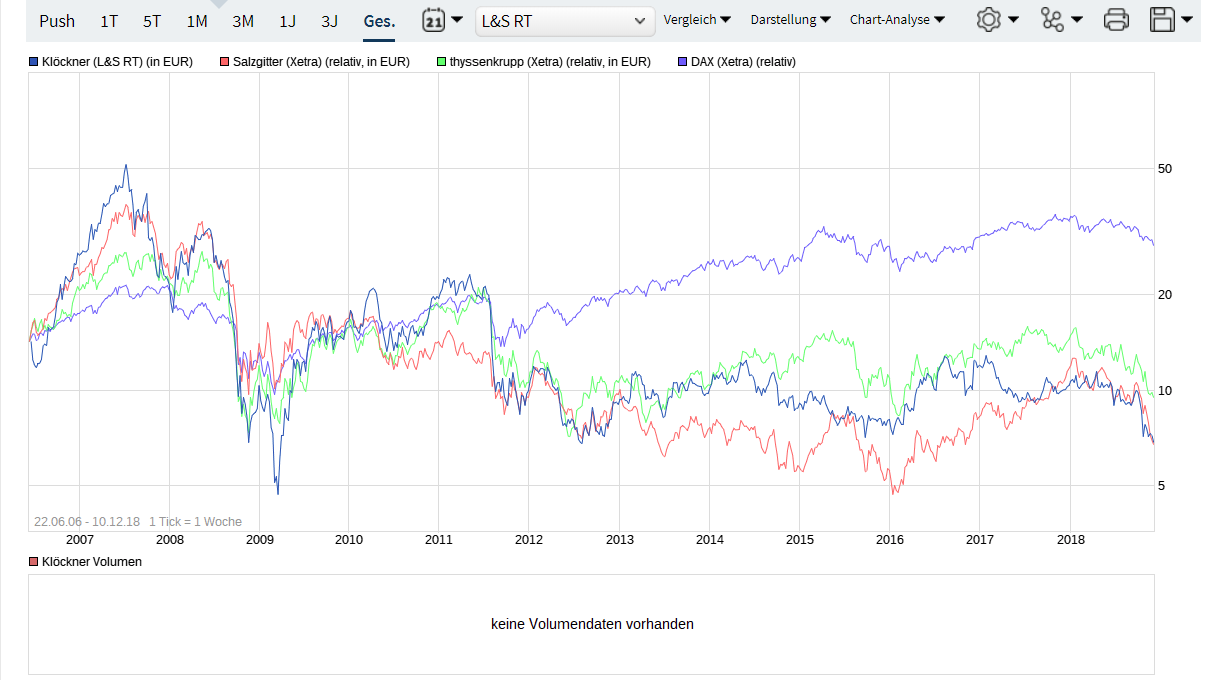Screen dimensions: 1210x680
Task: Click the 50 y-axis value
Action: [1164, 169]
